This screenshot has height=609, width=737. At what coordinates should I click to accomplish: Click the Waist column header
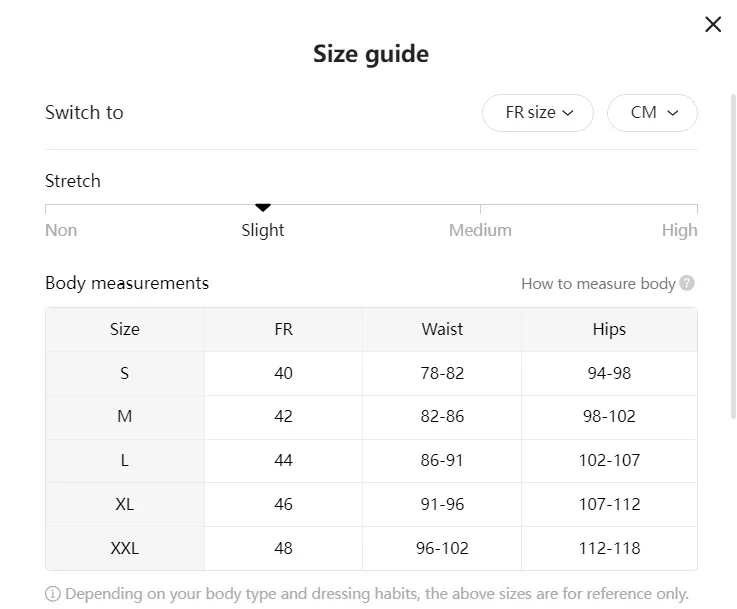pos(442,329)
